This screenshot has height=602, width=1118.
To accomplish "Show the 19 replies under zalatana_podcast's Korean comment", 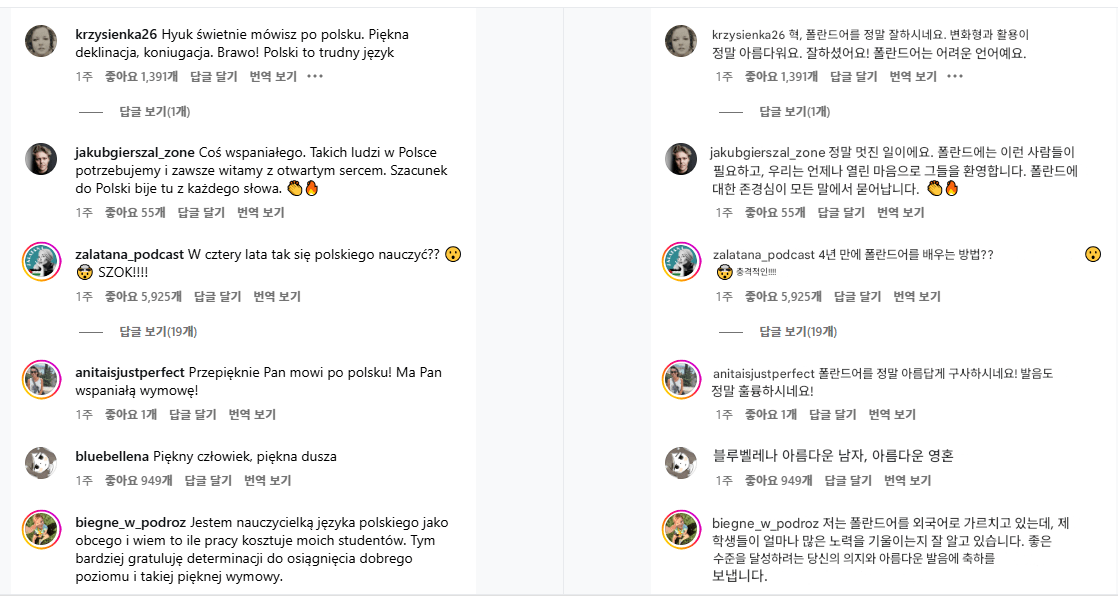I will 797,332.
